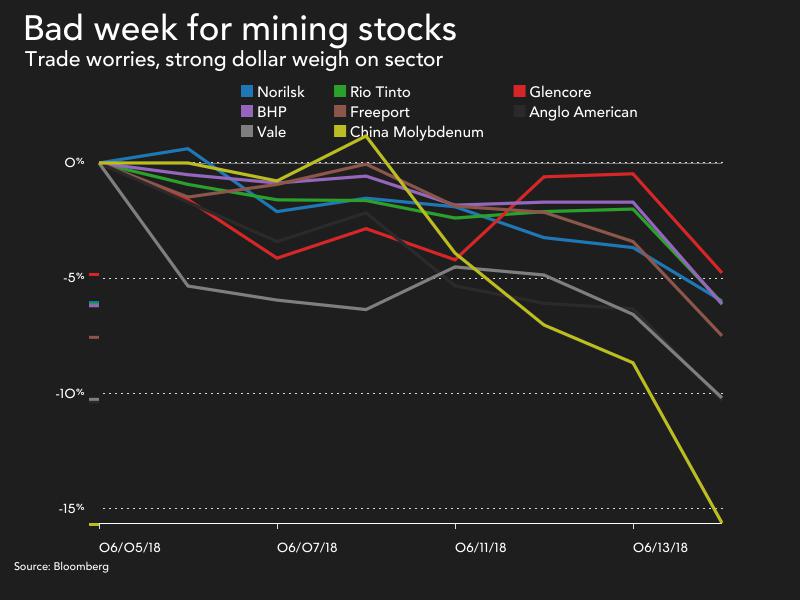Click the 0% y-axis label
800x600 pixels.
pos(75,162)
